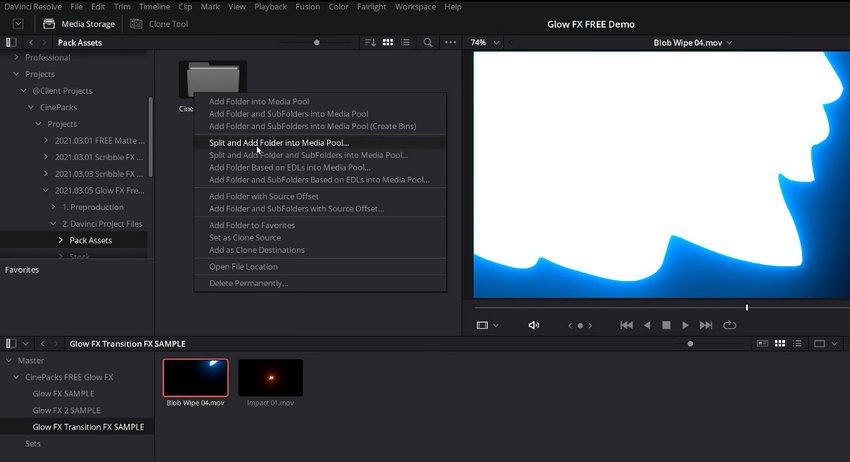Adjust media pool thumbnail size slider
Image resolution: width=850 pixels, height=462 pixels.
click(690, 343)
